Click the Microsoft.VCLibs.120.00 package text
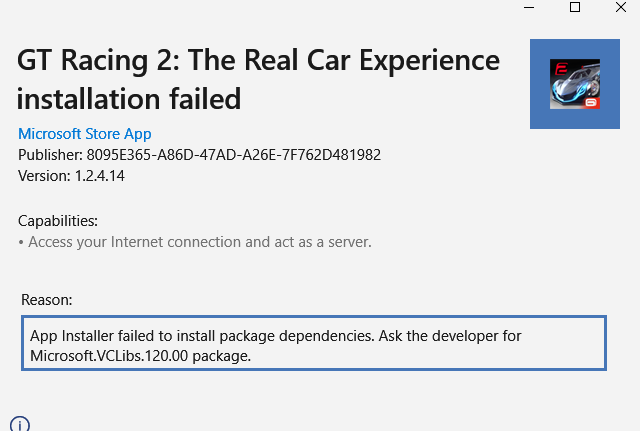This screenshot has width=640, height=431. coord(140,356)
